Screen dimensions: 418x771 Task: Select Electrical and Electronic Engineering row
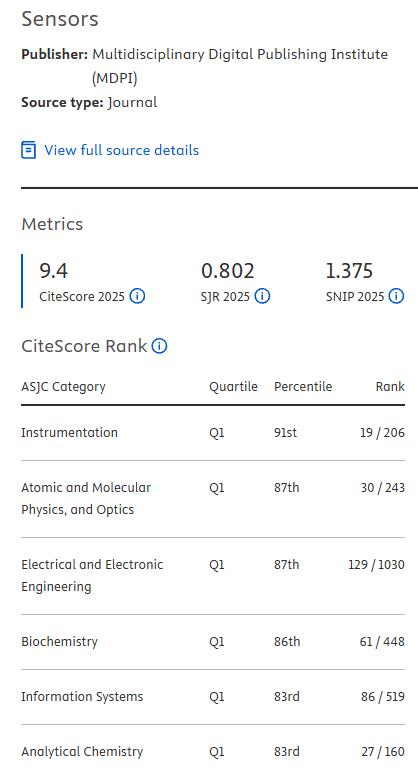[x=213, y=576]
